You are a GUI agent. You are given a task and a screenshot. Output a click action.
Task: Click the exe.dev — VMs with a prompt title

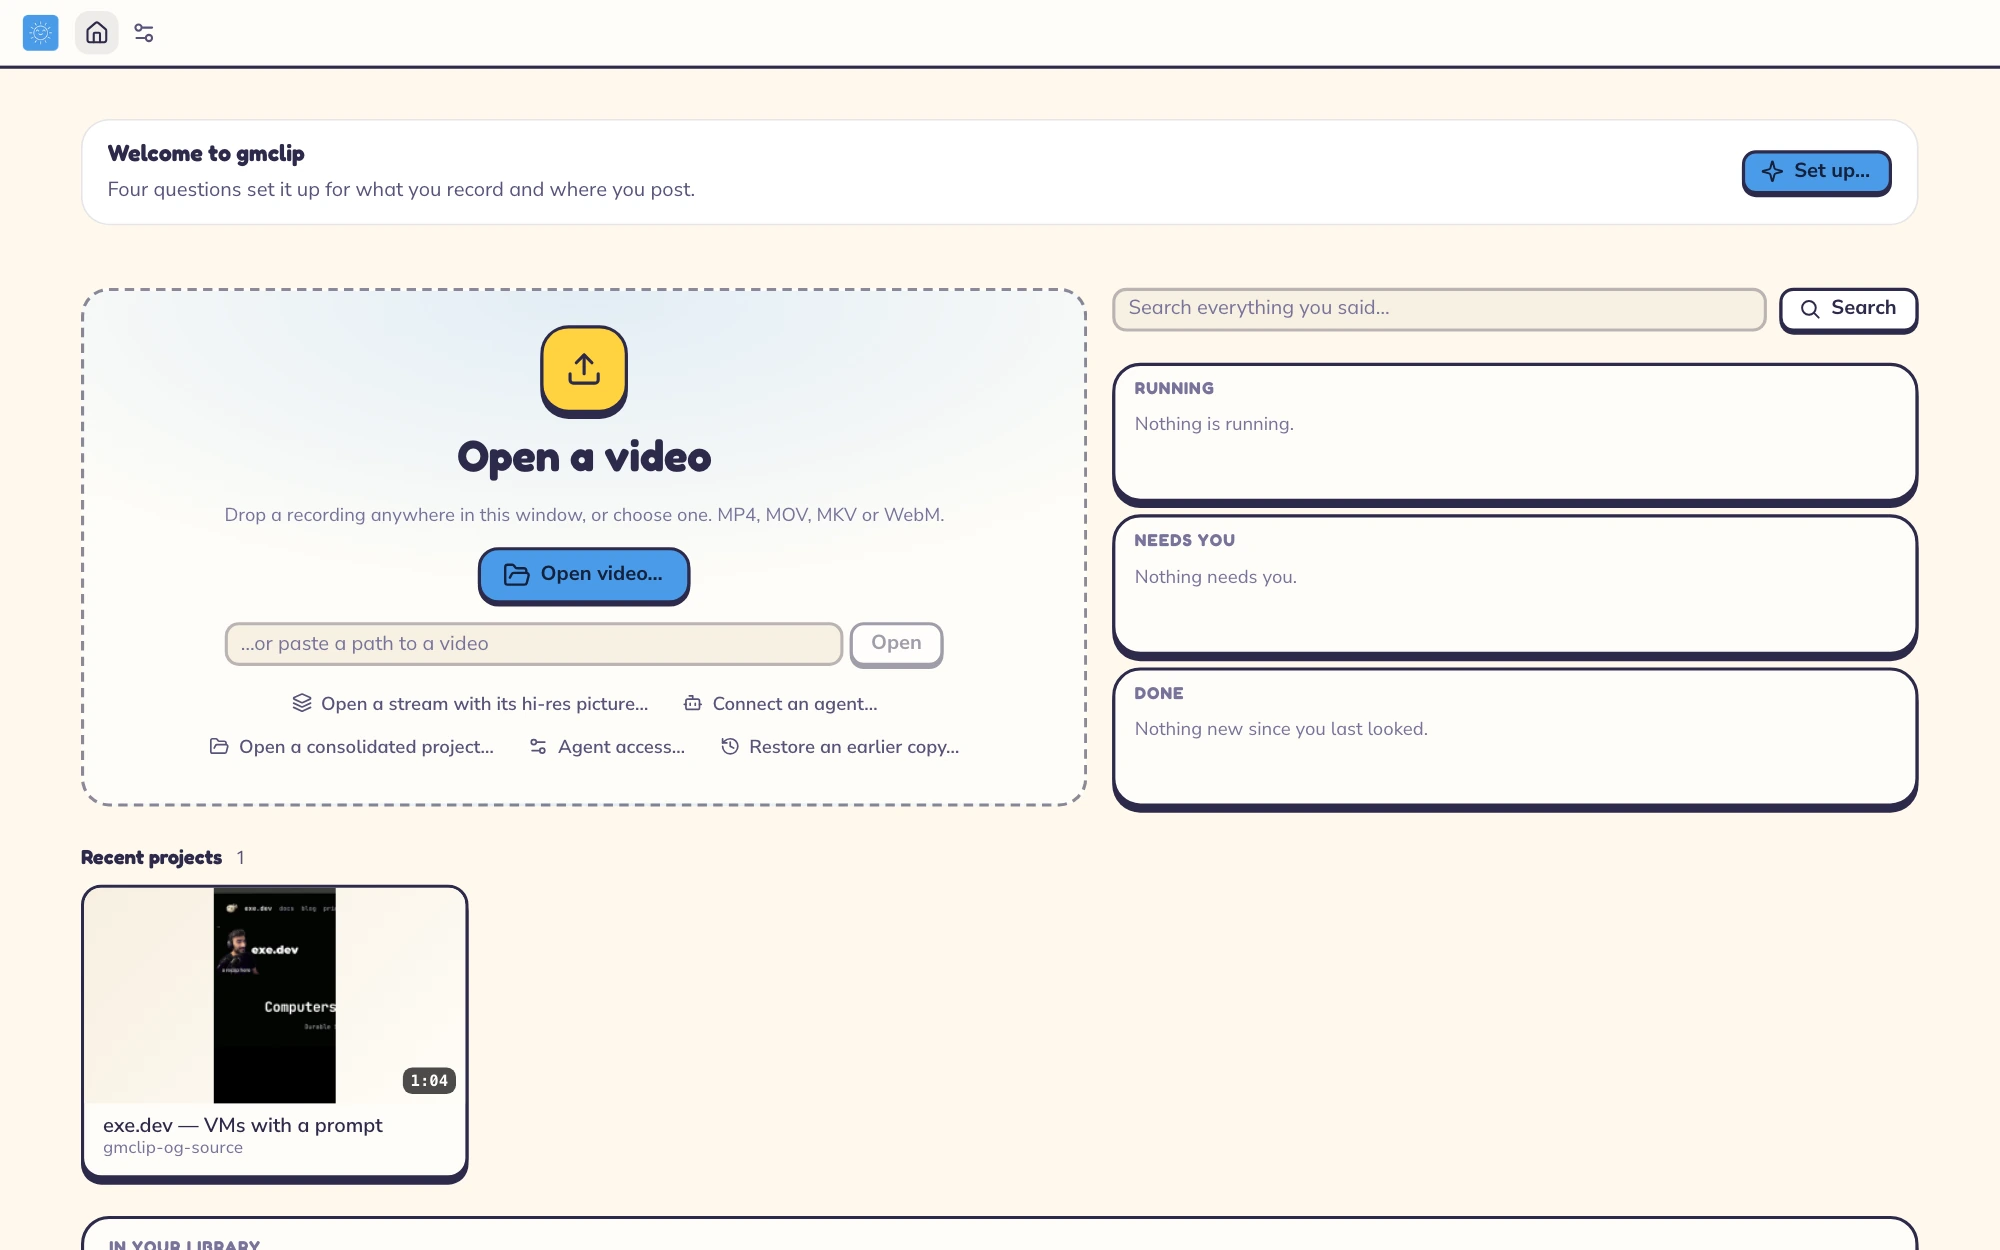[x=243, y=1125]
